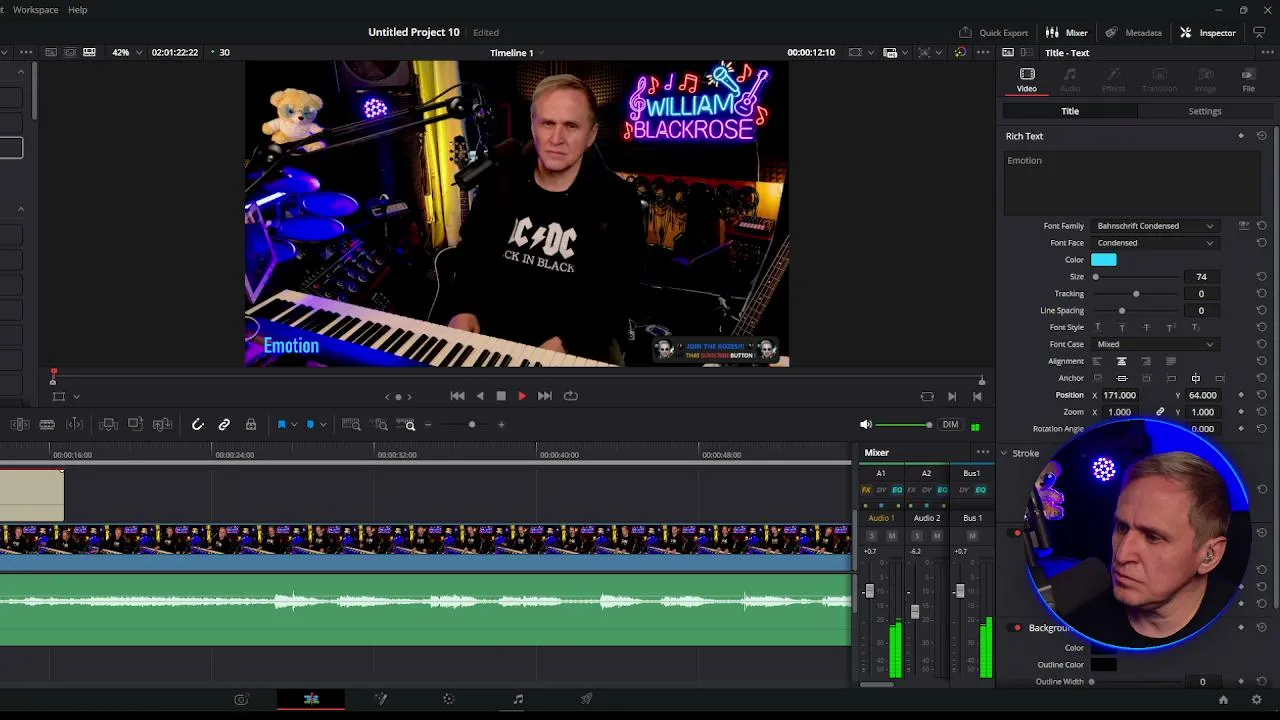Click the Detail Zoom icon
The width and height of the screenshot is (1280, 720).
tap(381, 425)
